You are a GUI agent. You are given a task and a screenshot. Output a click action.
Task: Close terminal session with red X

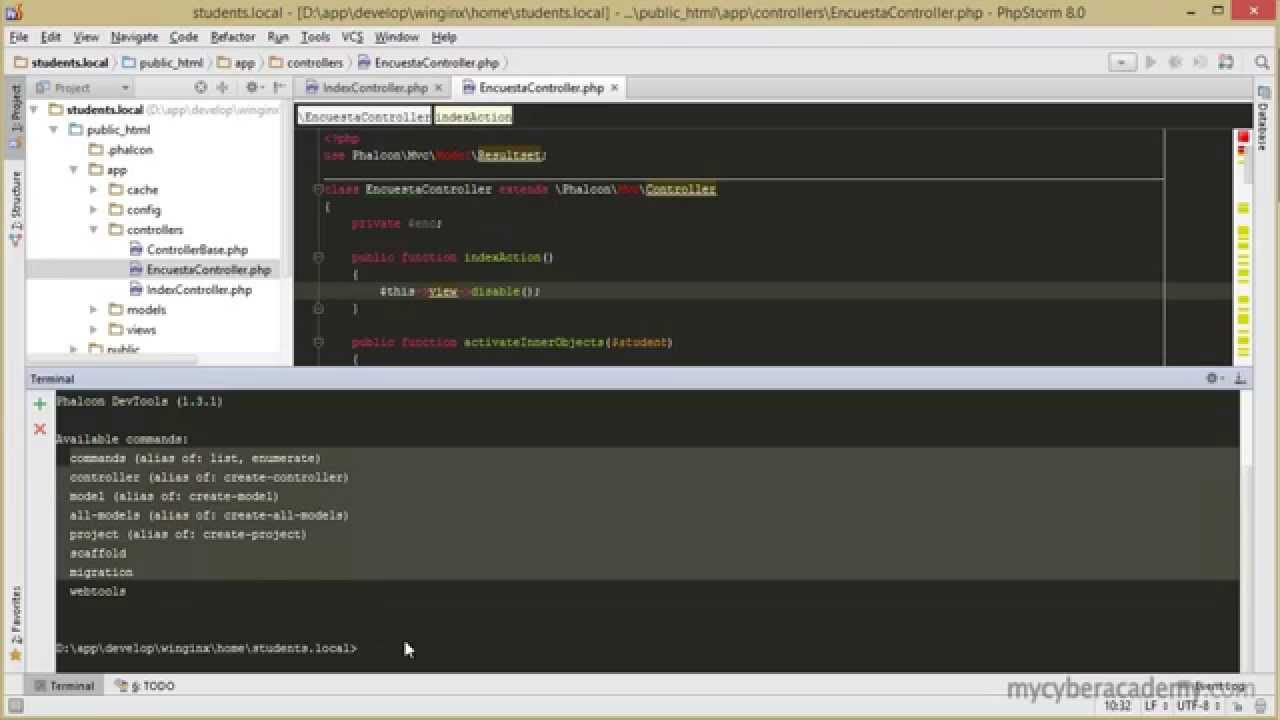pyautogui.click(x=40, y=429)
